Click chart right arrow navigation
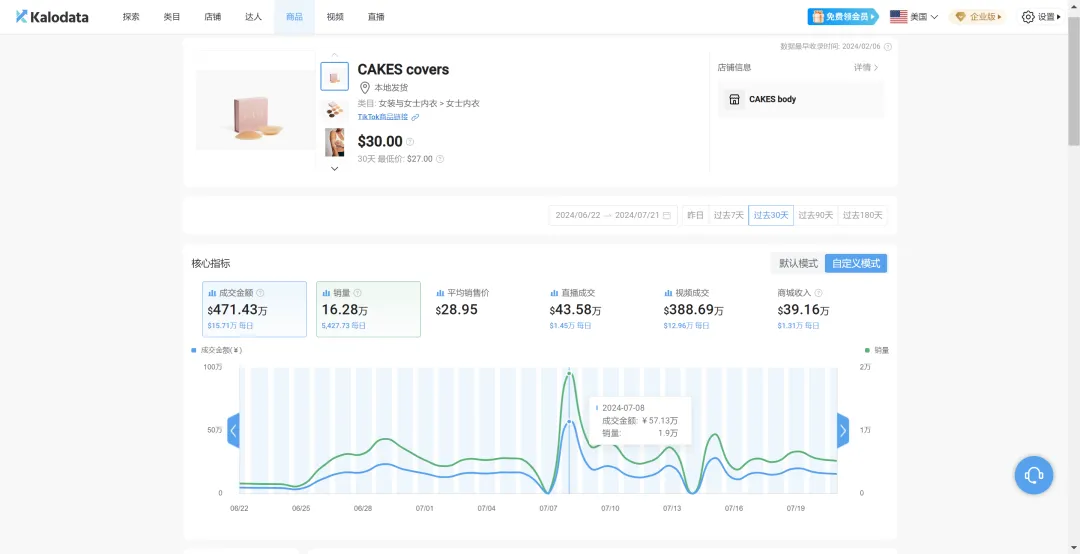Image resolution: width=1080 pixels, height=554 pixels. [843, 431]
